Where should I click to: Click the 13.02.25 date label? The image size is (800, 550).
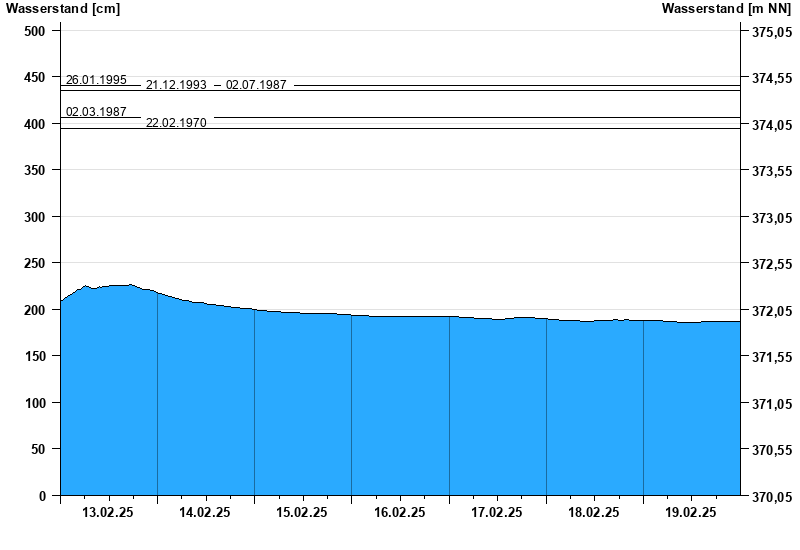click(x=108, y=512)
